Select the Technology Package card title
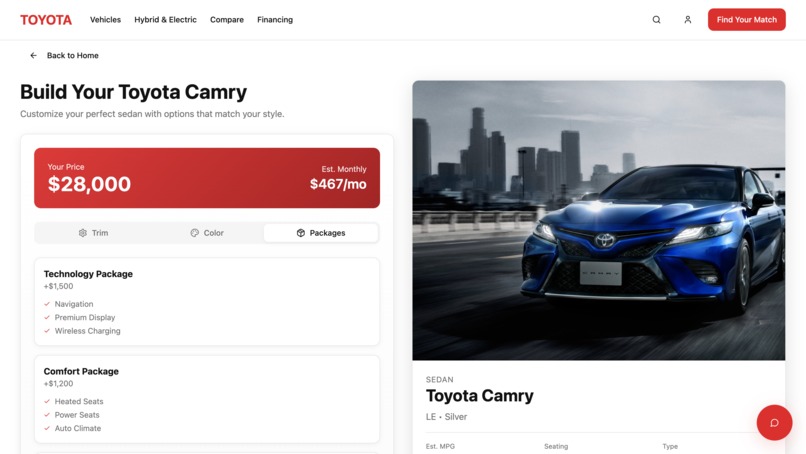806x454 pixels. coord(88,274)
